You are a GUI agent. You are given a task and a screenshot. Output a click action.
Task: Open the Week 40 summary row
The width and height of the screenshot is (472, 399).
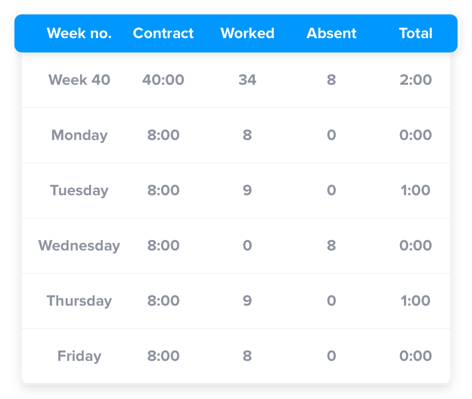pos(236,80)
